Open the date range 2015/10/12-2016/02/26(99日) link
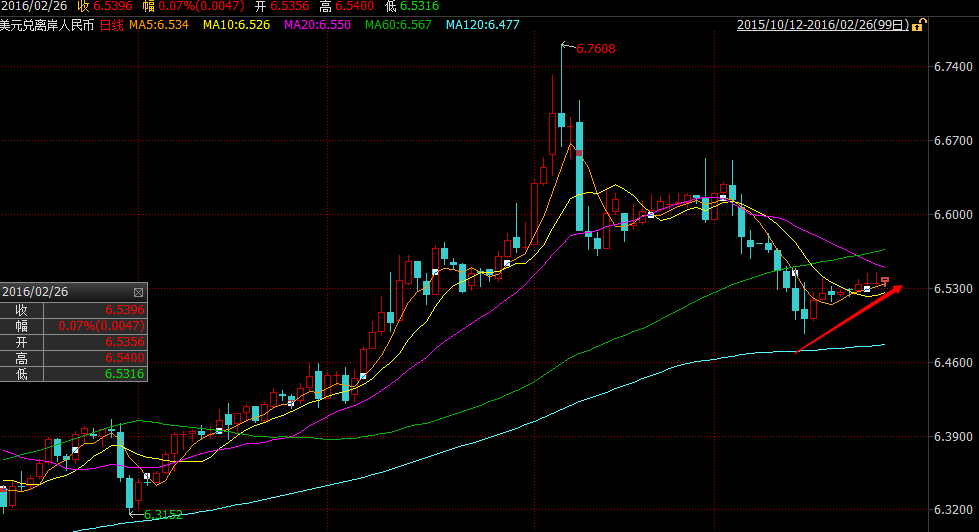 click(x=823, y=25)
